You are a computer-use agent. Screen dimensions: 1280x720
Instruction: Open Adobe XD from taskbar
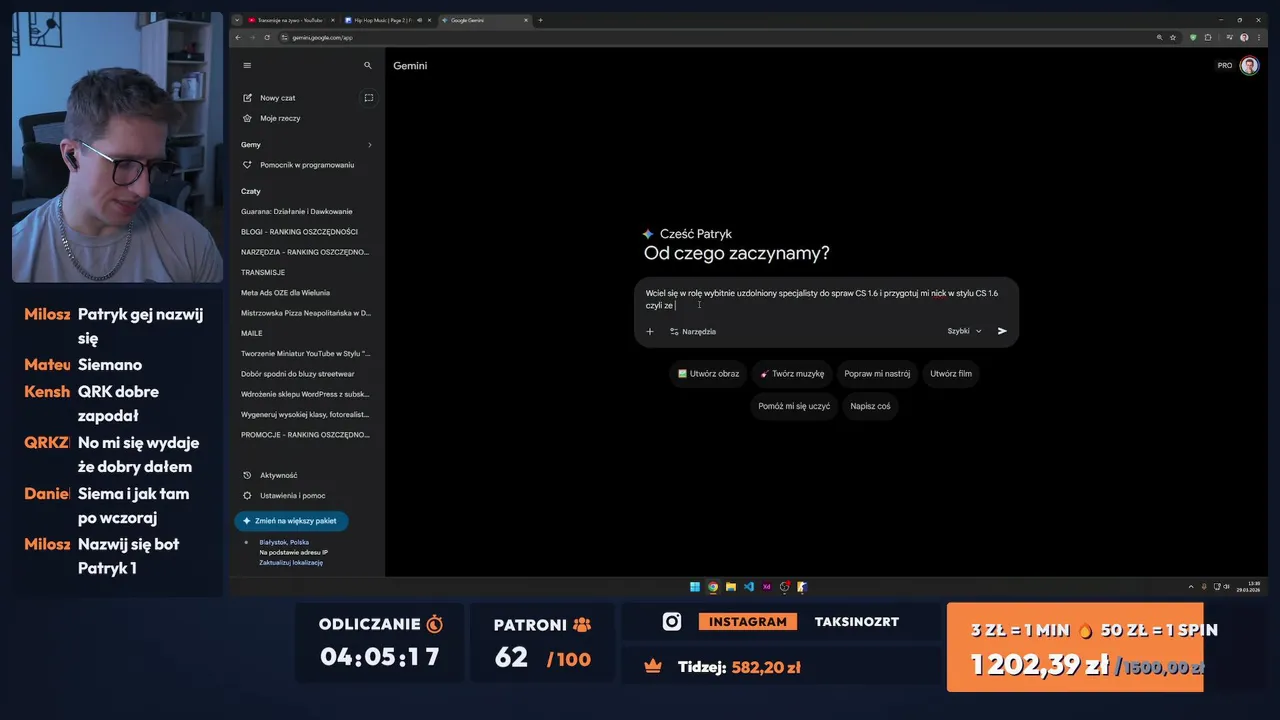coord(767,587)
